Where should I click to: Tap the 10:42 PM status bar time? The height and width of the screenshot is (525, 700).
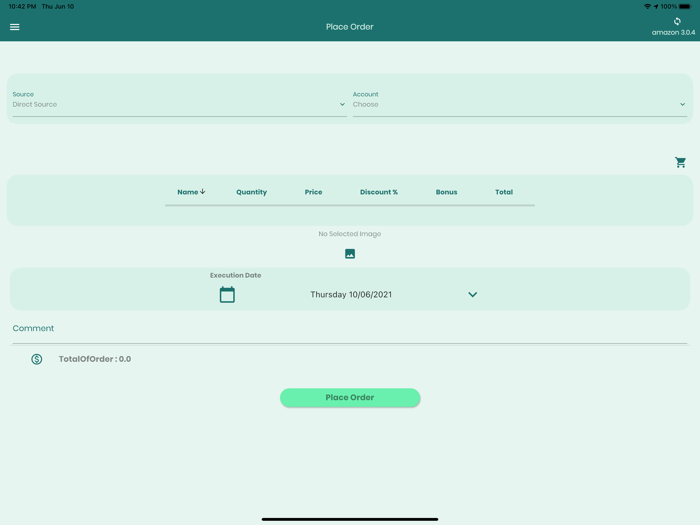pos(22,6)
